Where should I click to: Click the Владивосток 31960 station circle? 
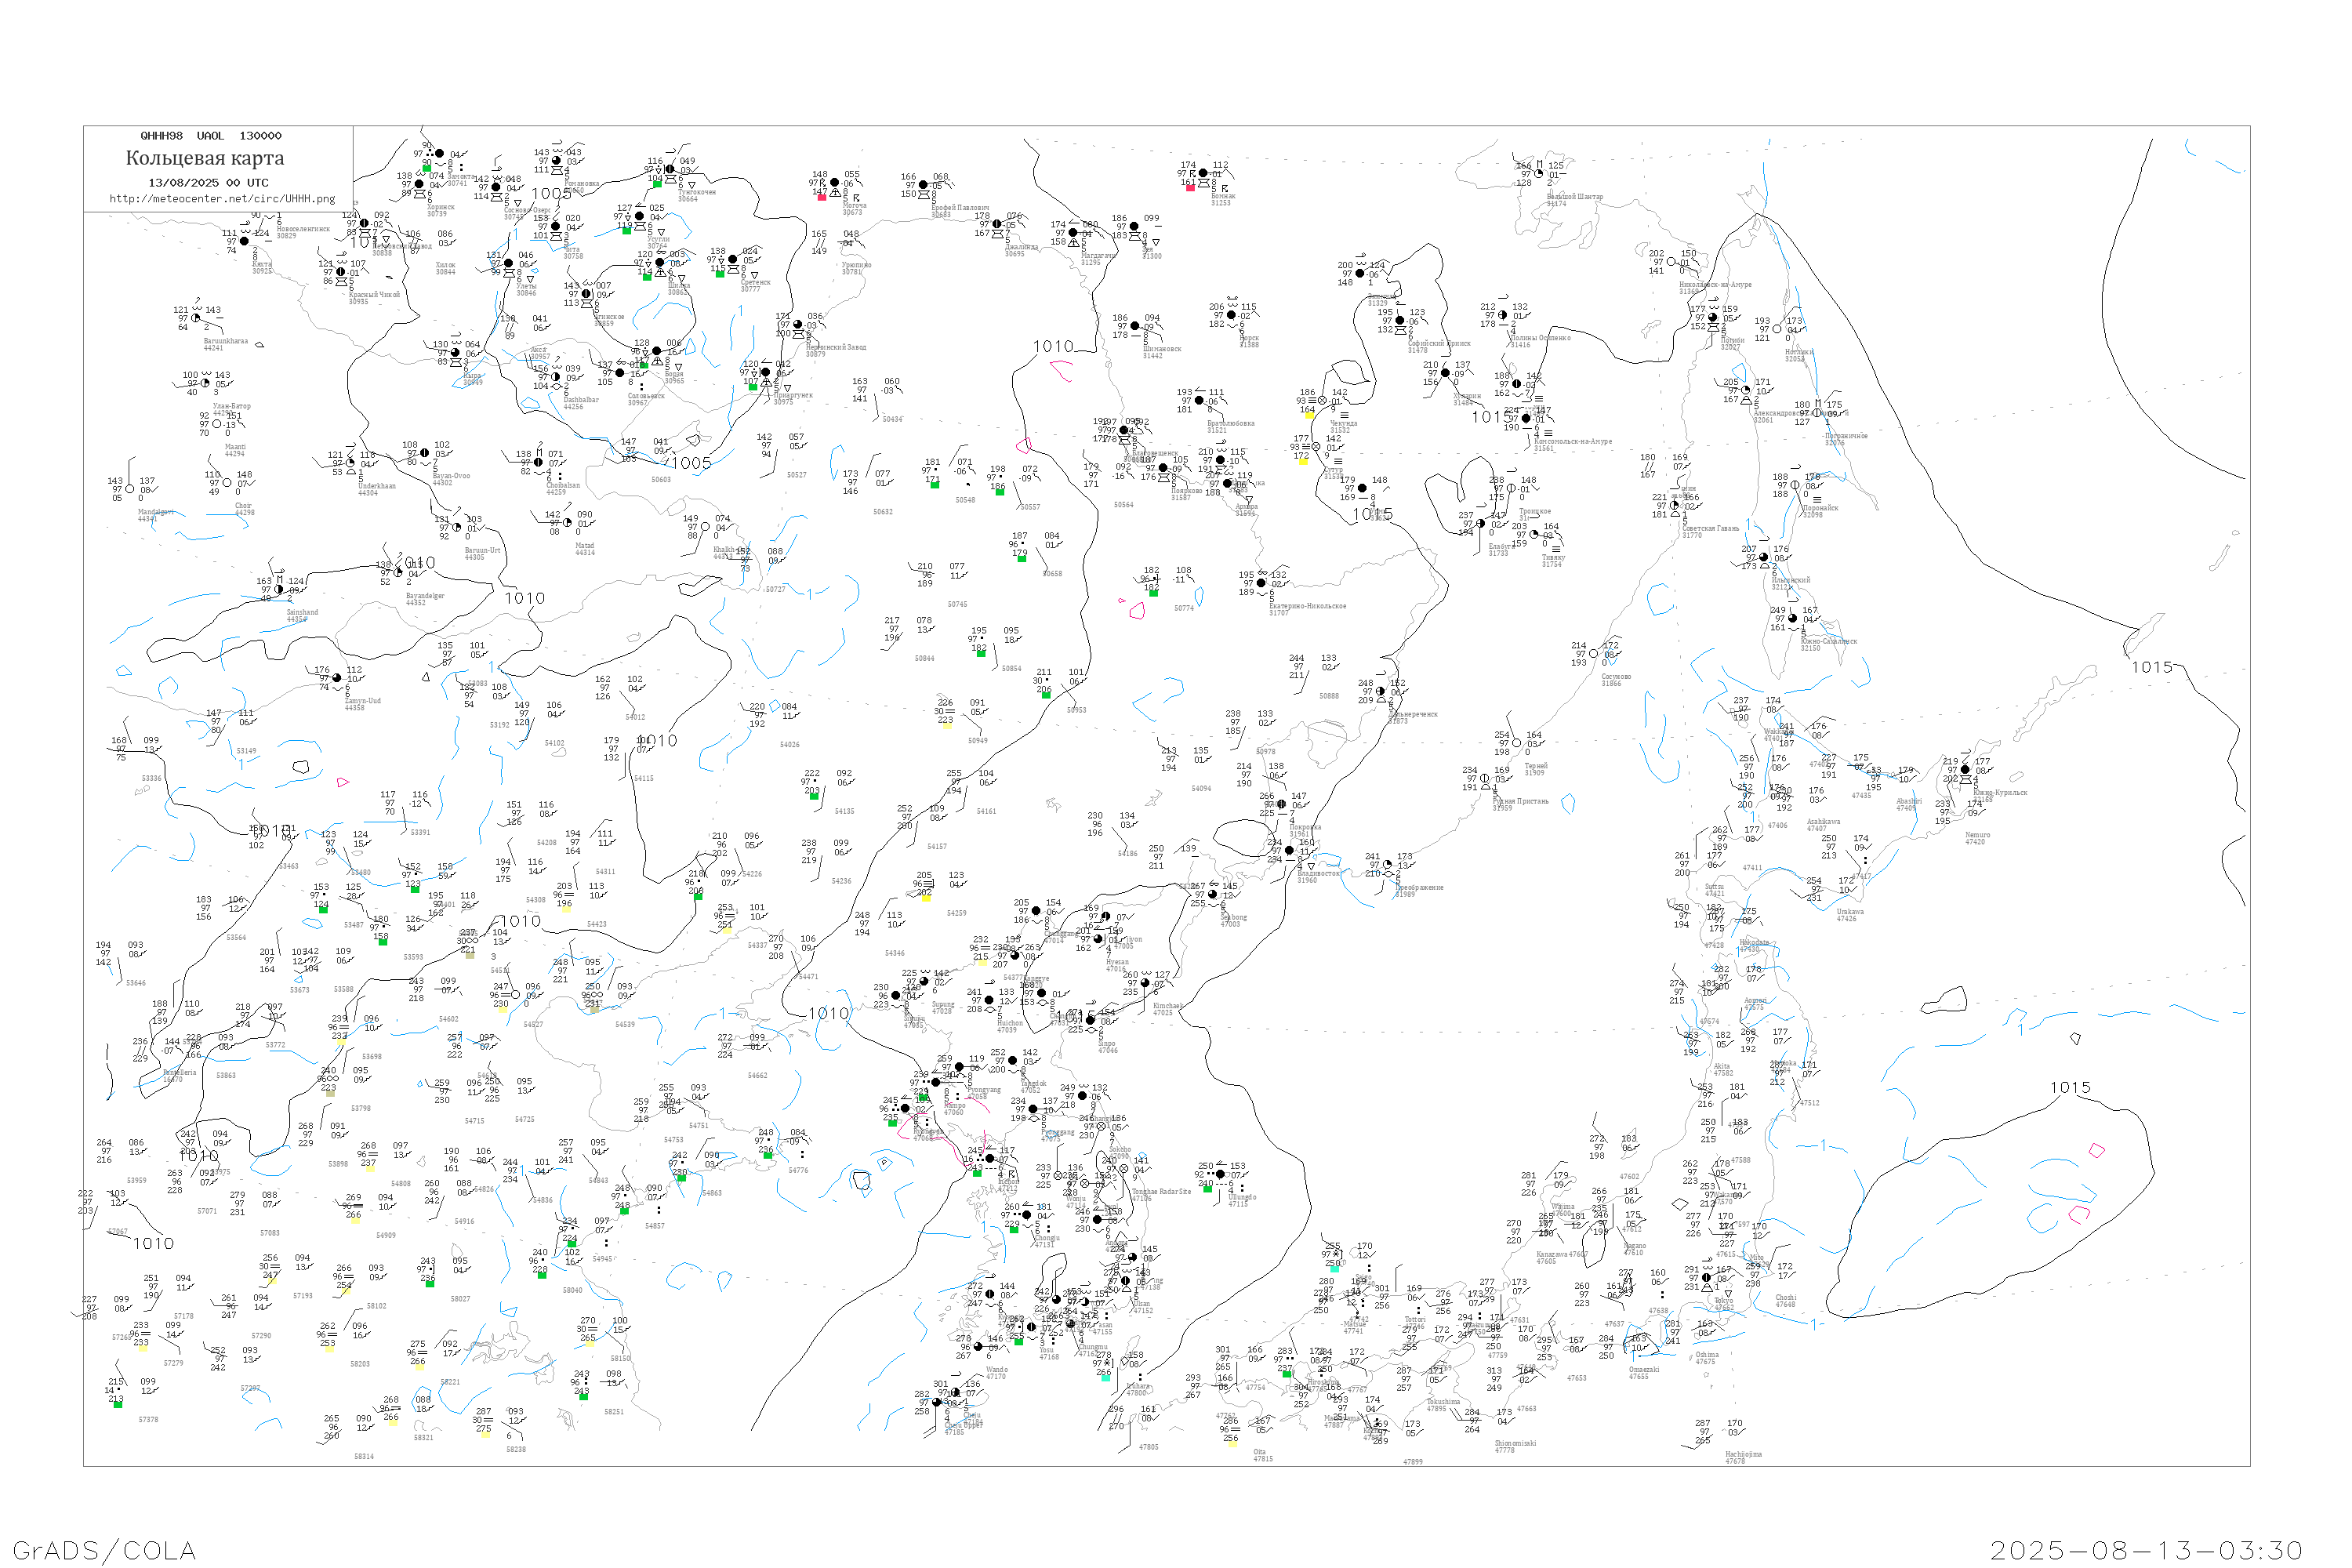point(1290,851)
